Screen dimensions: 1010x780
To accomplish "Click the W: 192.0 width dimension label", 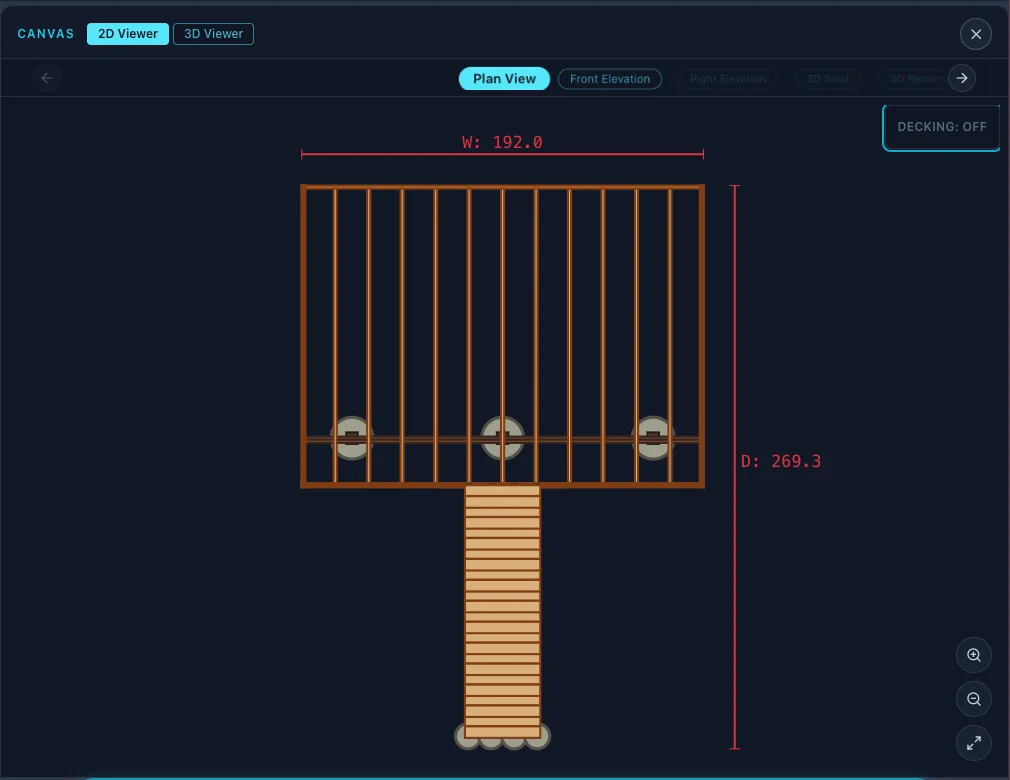I will pyautogui.click(x=502, y=142).
